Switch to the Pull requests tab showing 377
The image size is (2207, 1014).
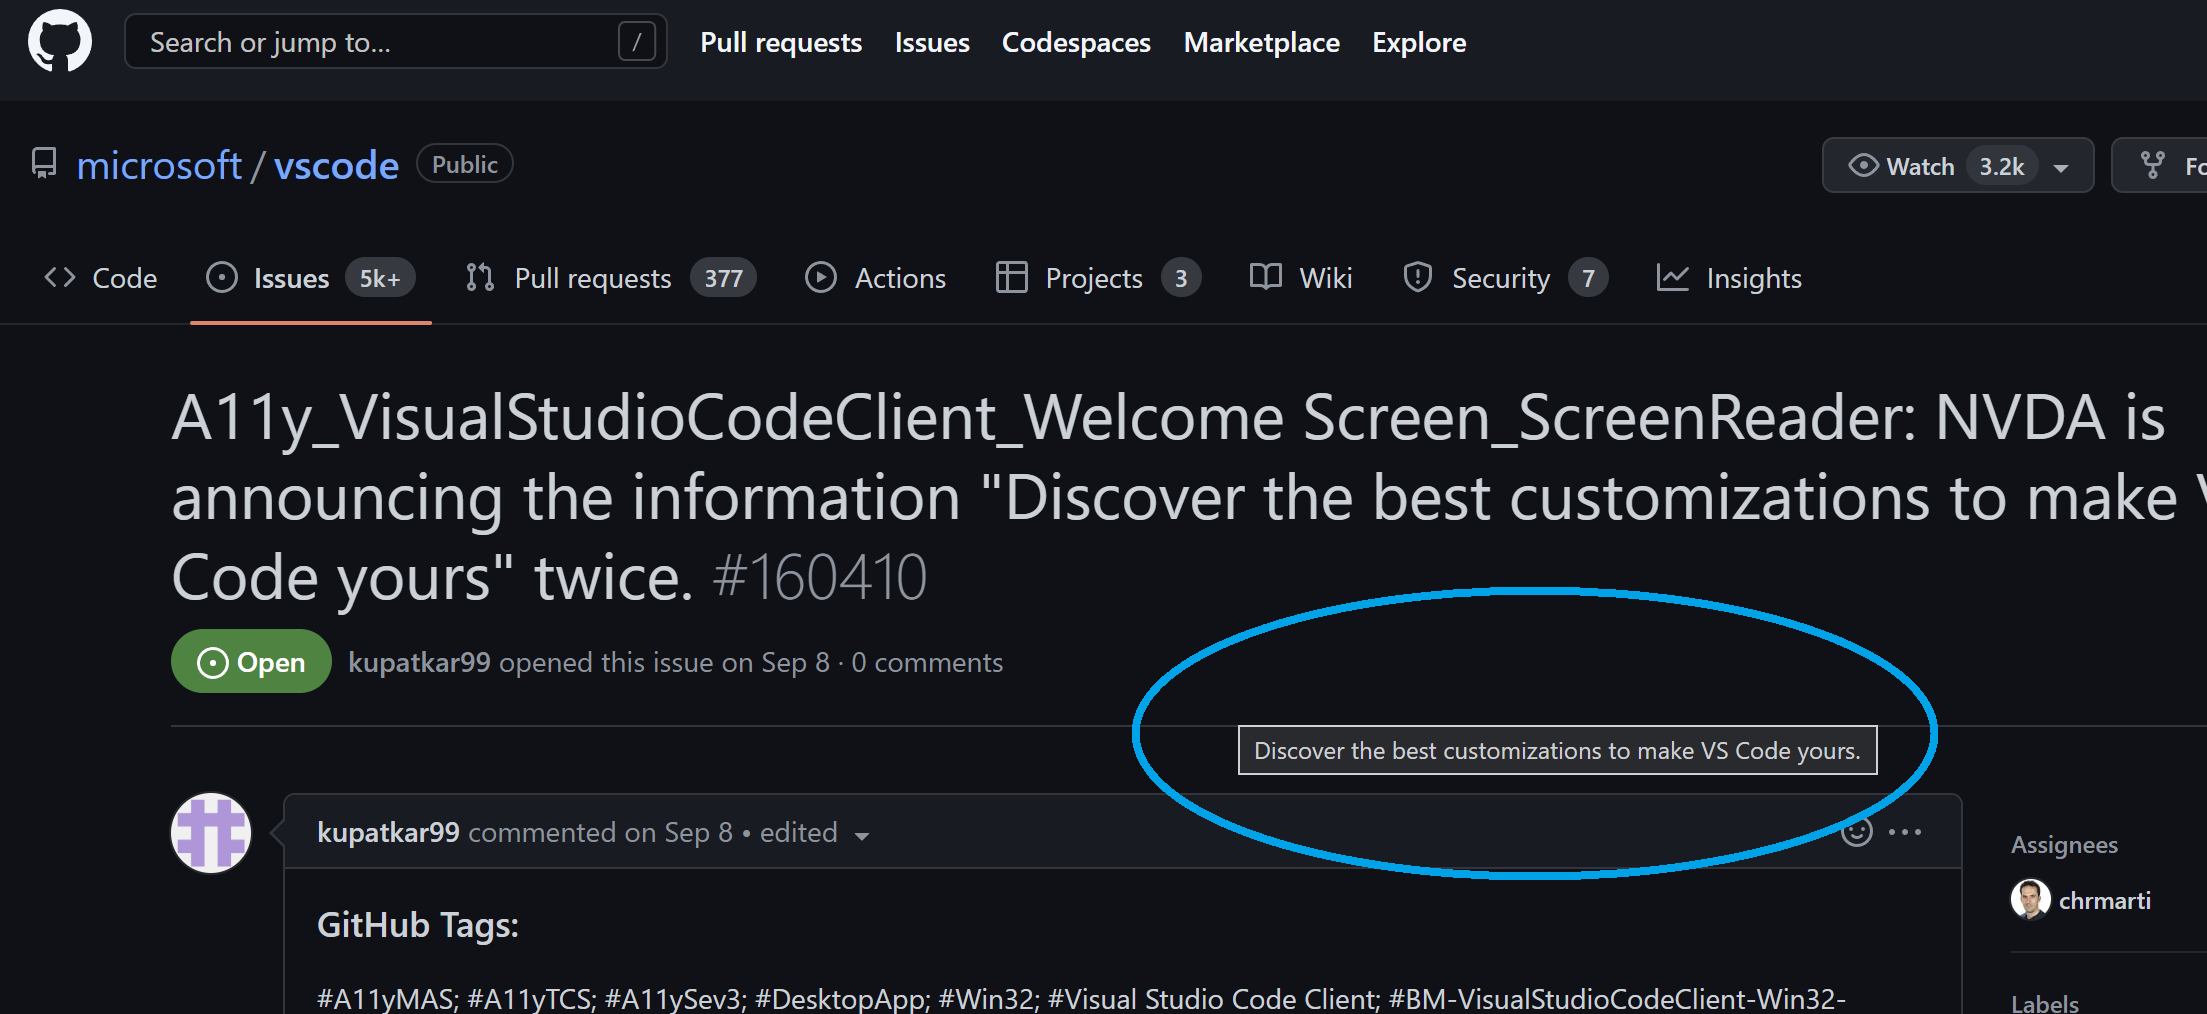[591, 277]
